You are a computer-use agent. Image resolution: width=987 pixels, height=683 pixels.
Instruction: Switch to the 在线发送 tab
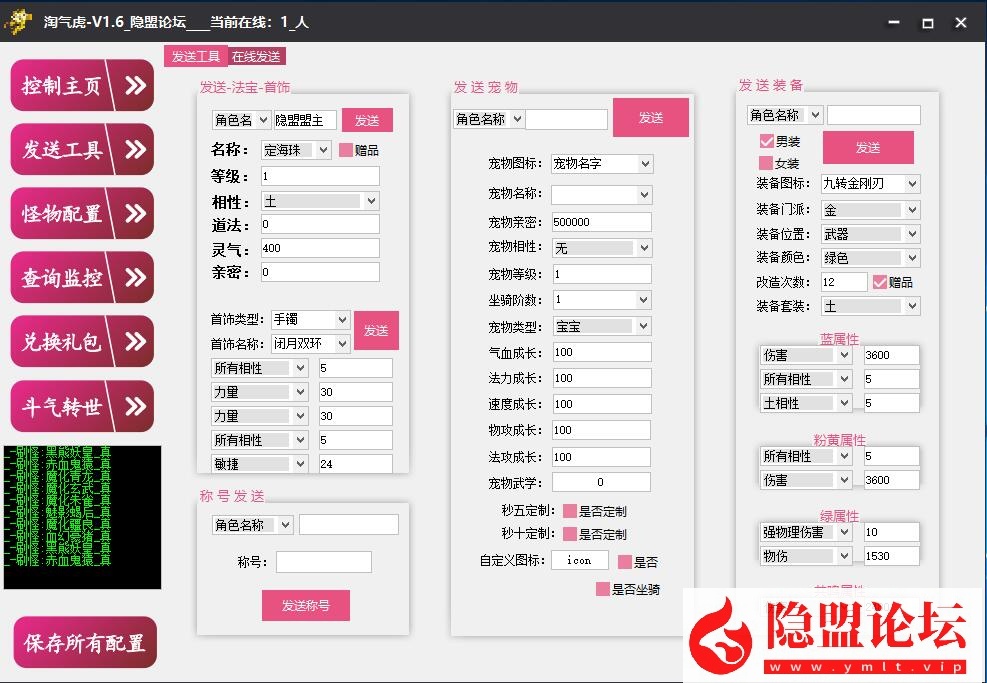point(256,57)
